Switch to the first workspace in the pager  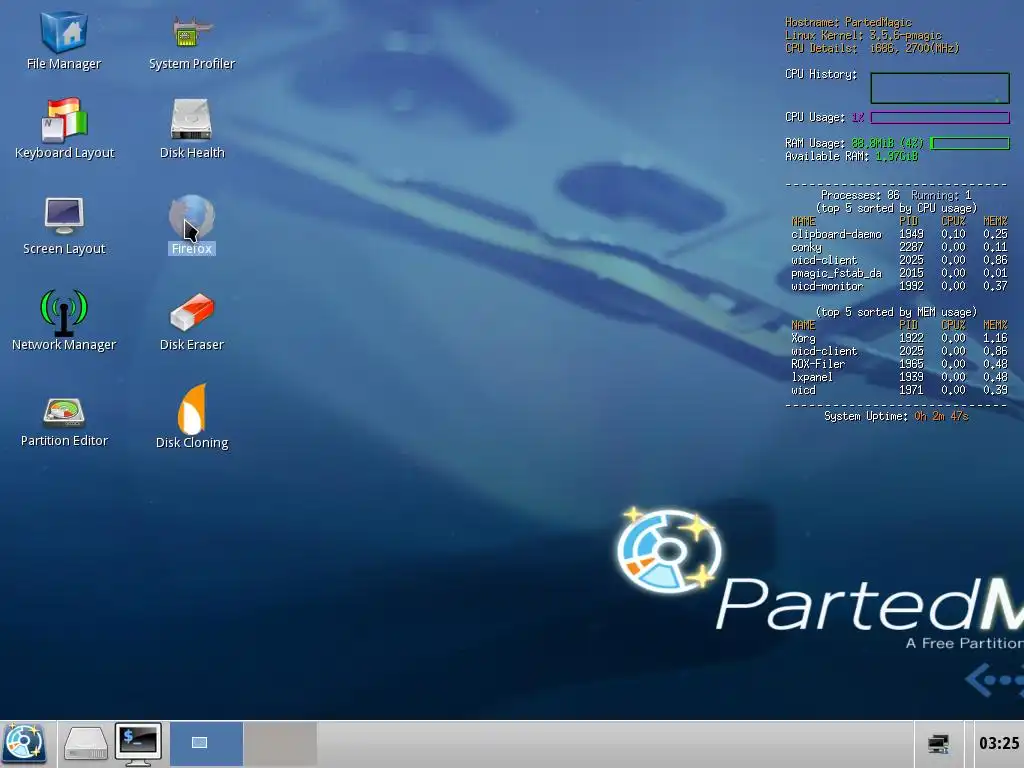coord(206,744)
